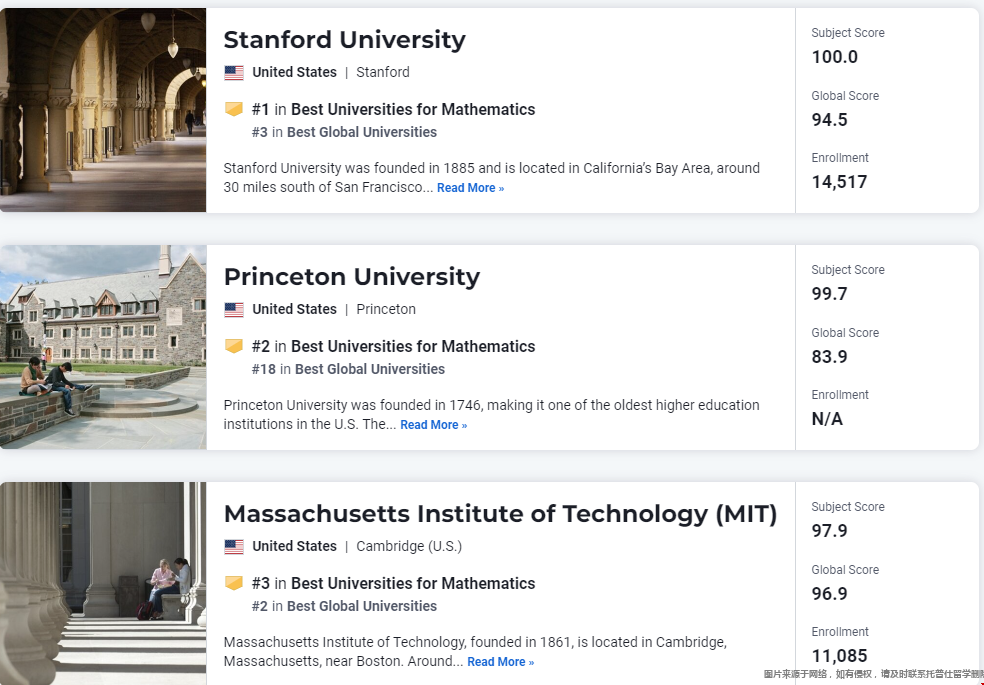This screenshot has width=984, height=685.
Task: Click Stanford's Best Universities for Mathematics ranking
Action: point(393,109)
